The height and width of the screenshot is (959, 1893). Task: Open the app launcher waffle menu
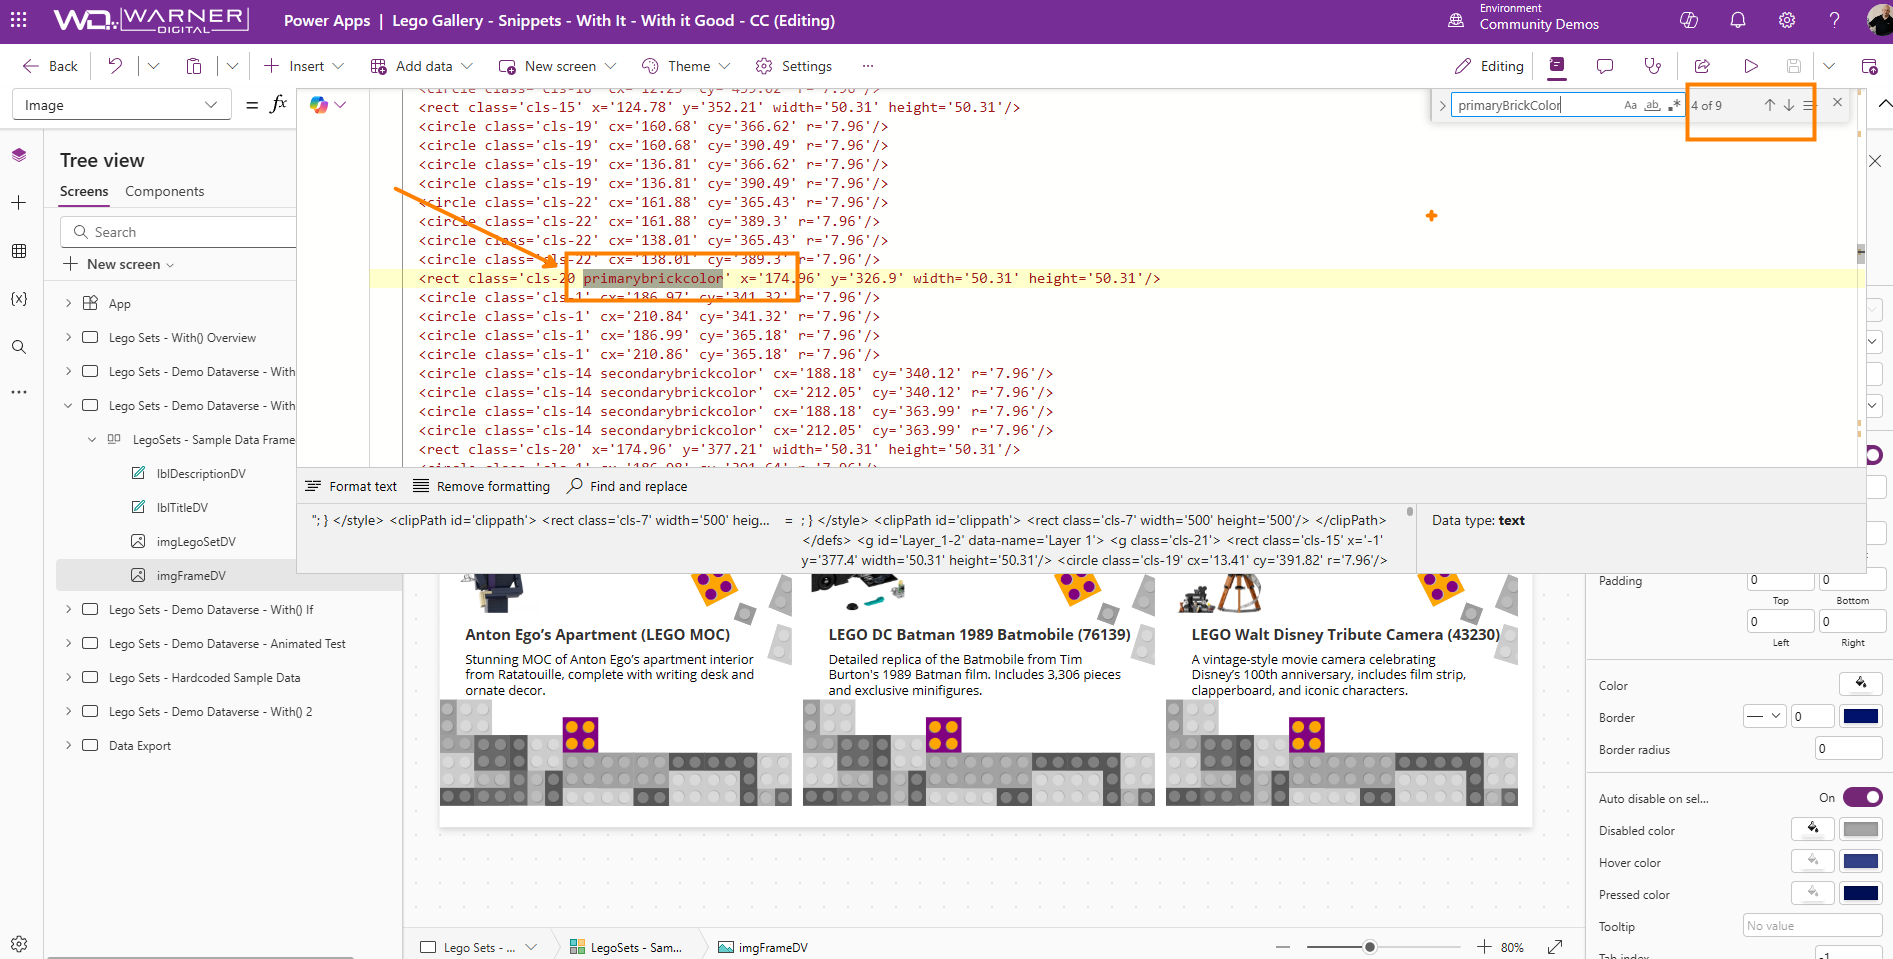click(x=19, y=20)
